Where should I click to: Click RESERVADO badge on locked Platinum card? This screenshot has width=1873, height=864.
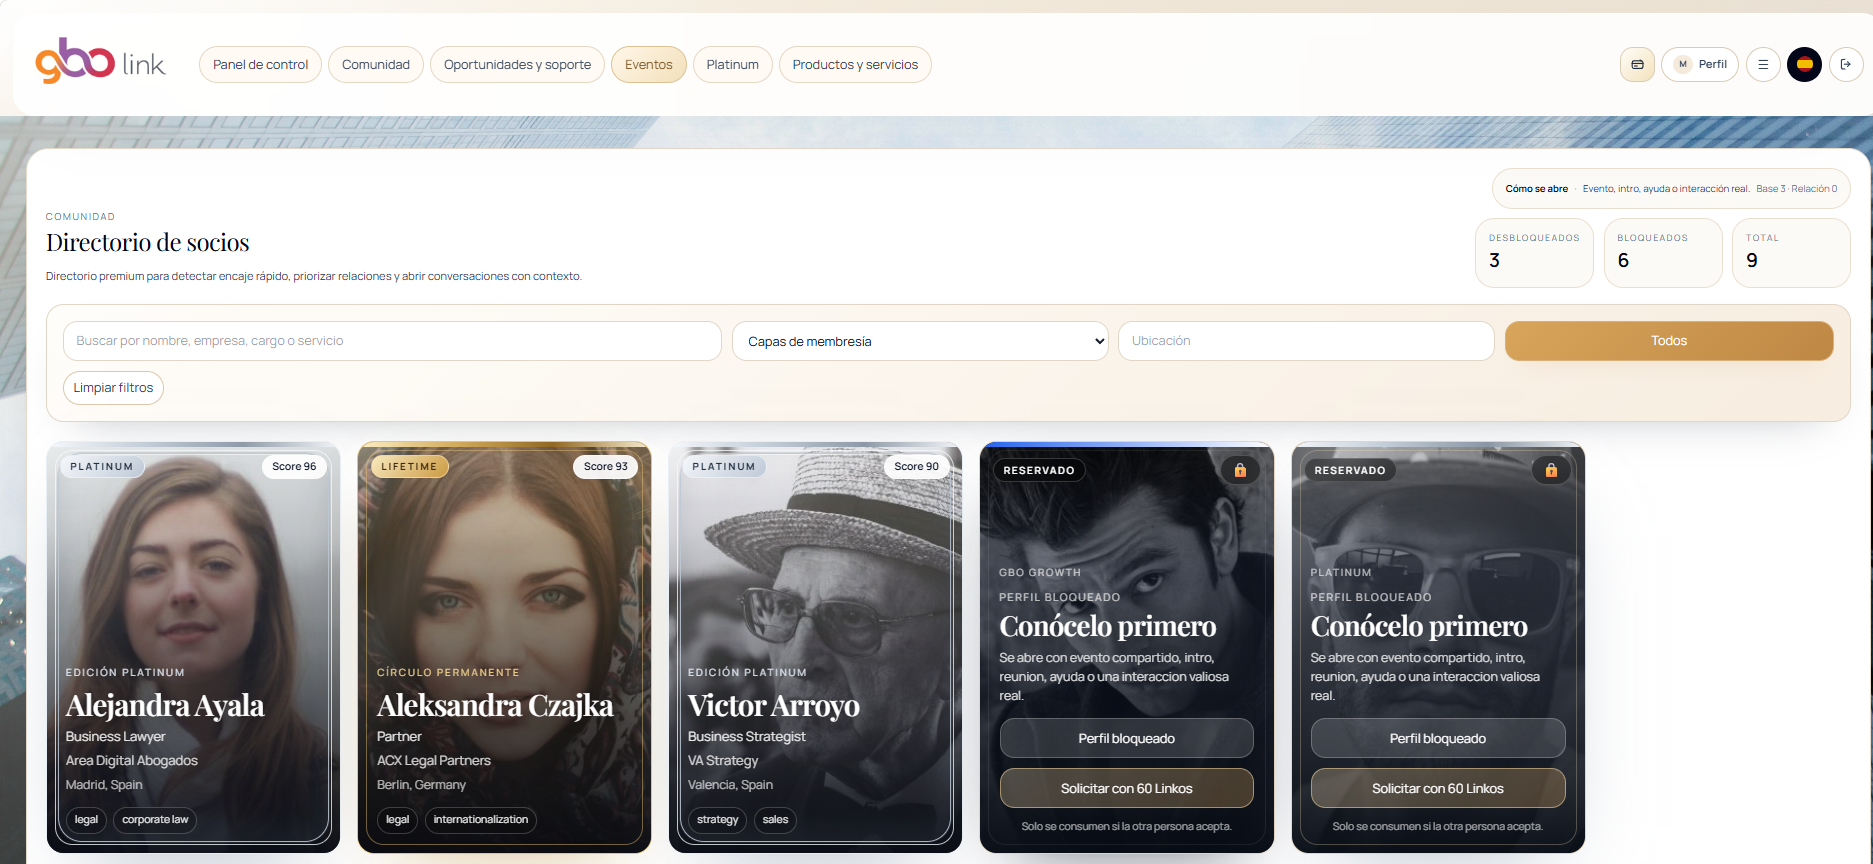(1350, 470)
